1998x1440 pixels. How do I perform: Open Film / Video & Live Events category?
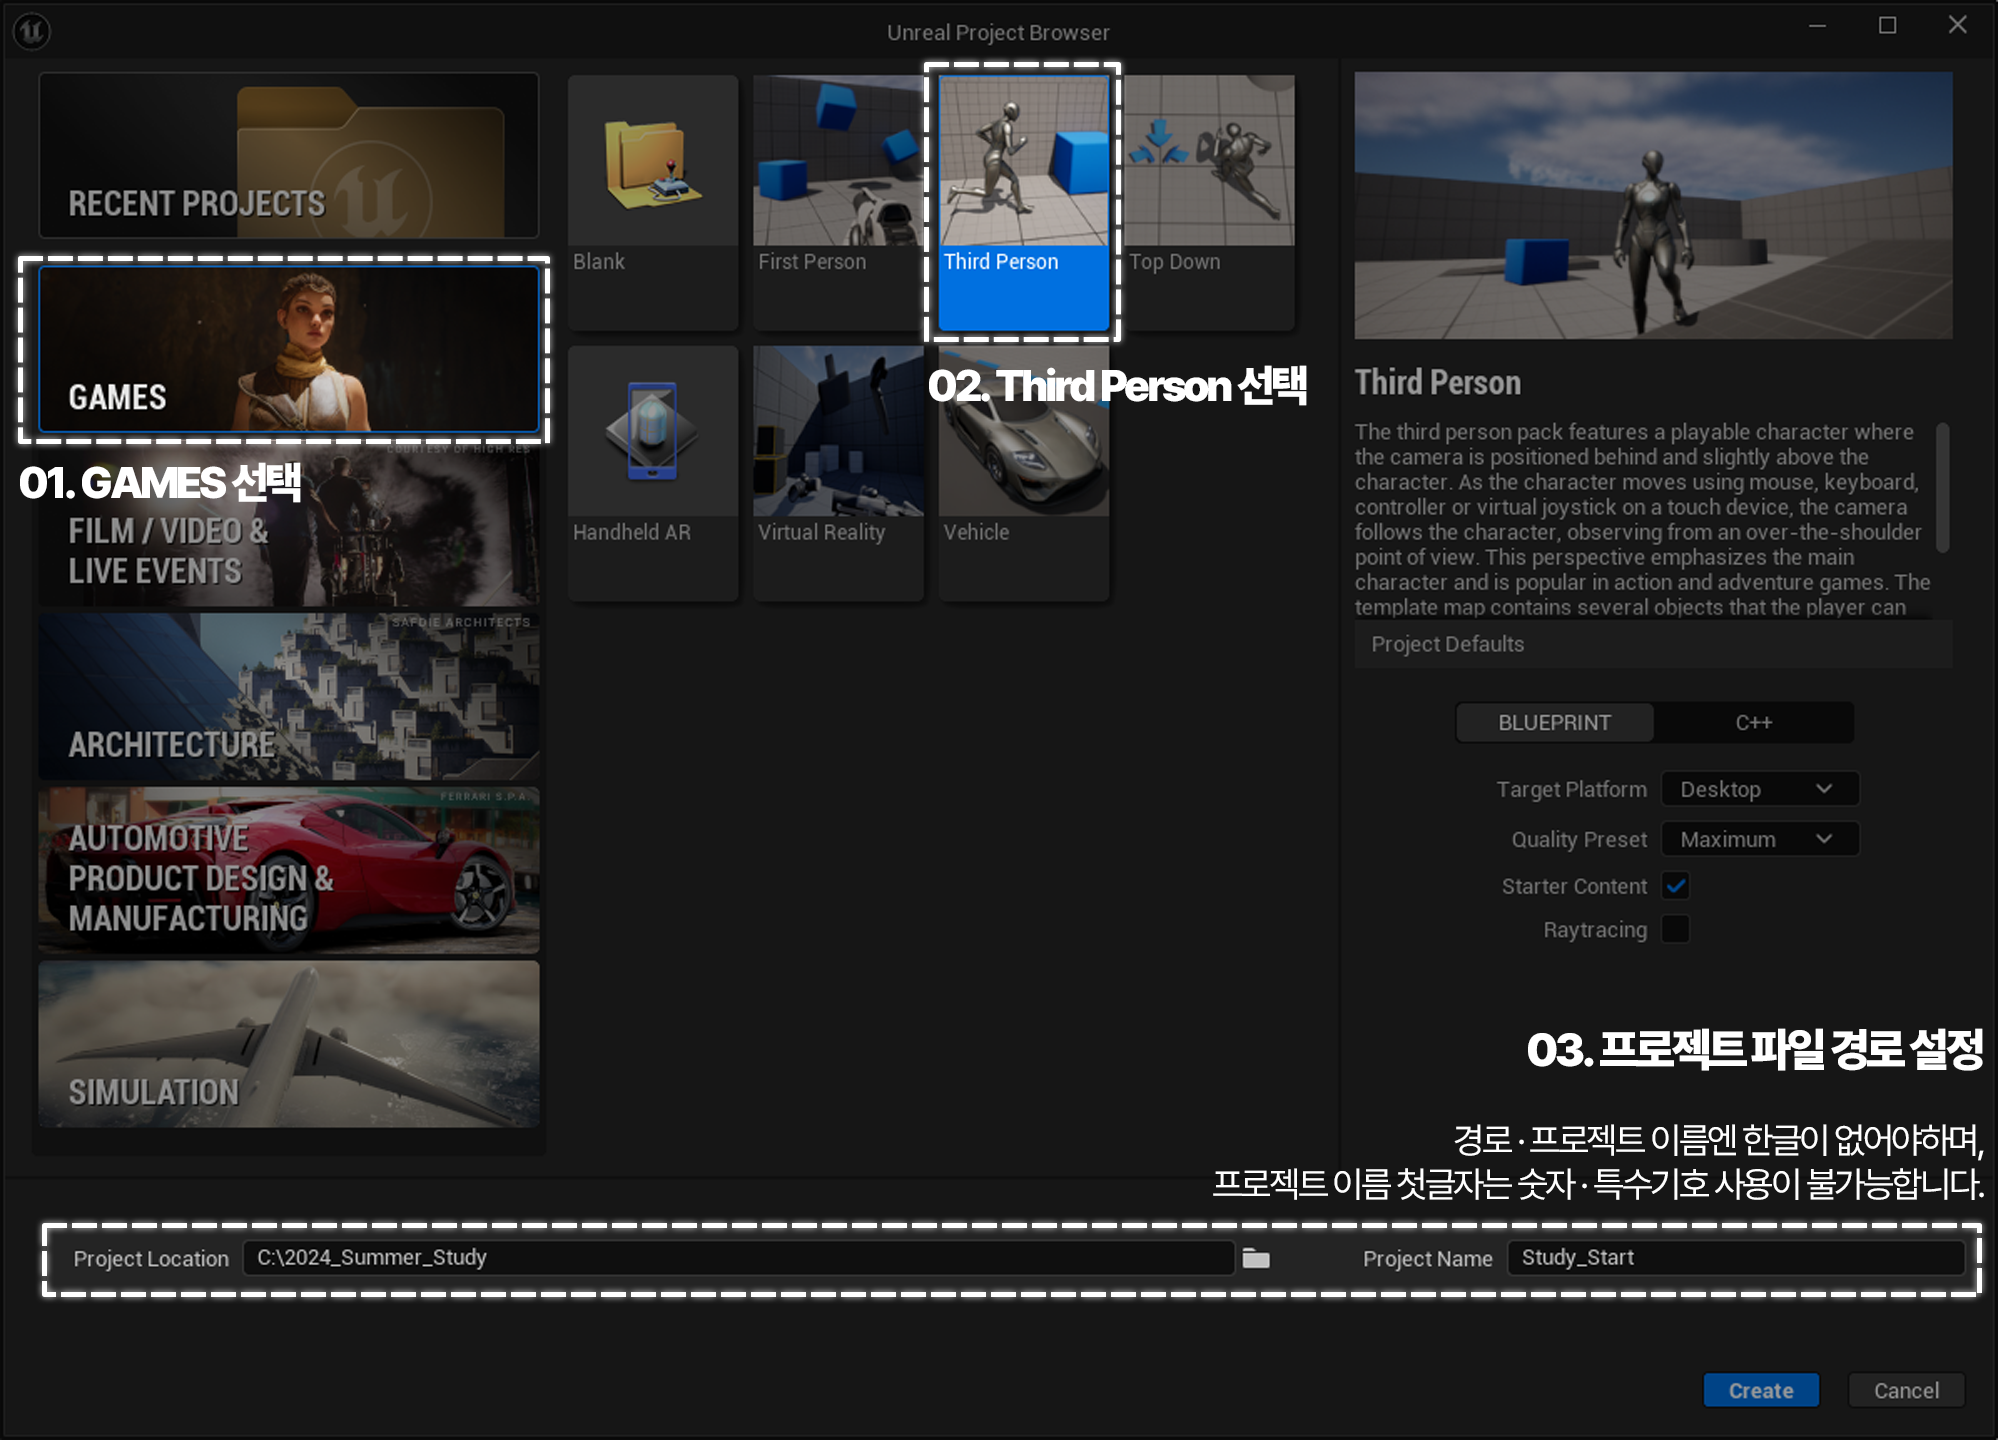(x=289, y=523)
